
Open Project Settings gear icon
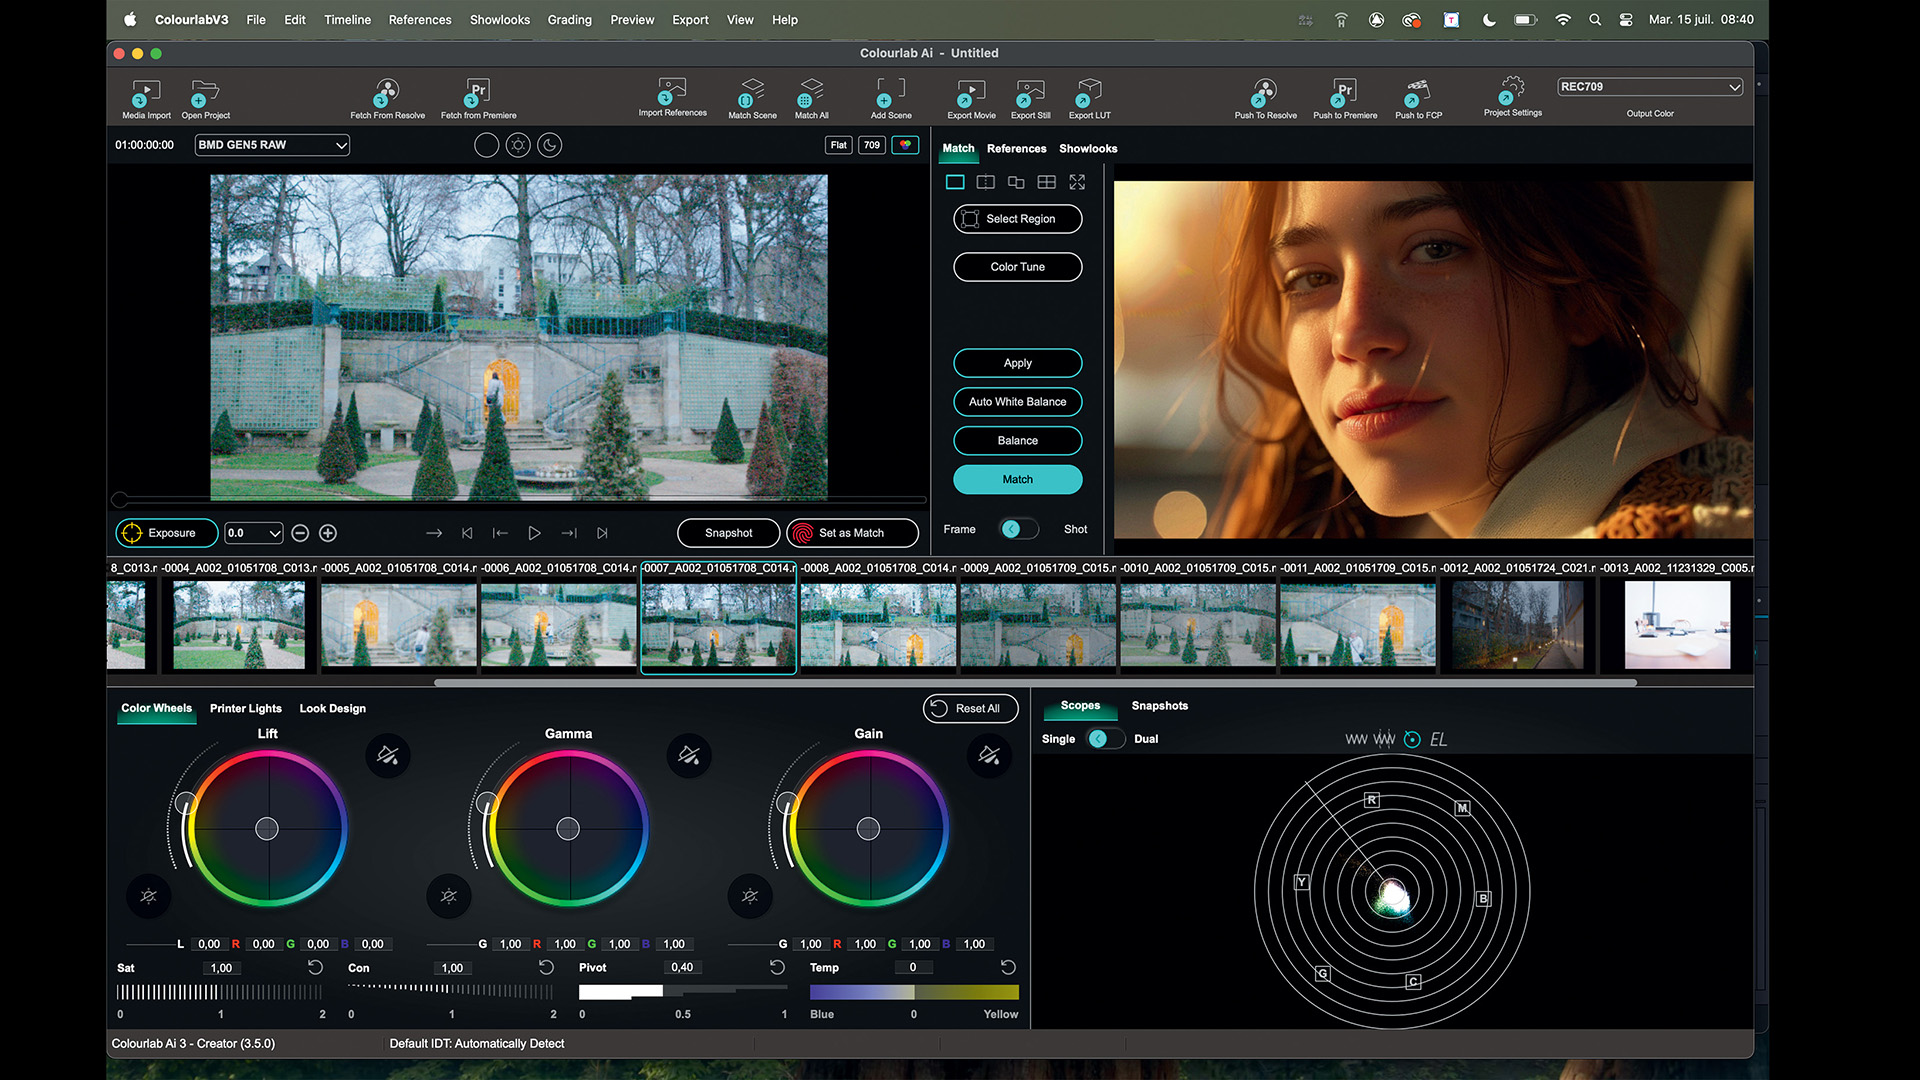(x=1512, y=90)
